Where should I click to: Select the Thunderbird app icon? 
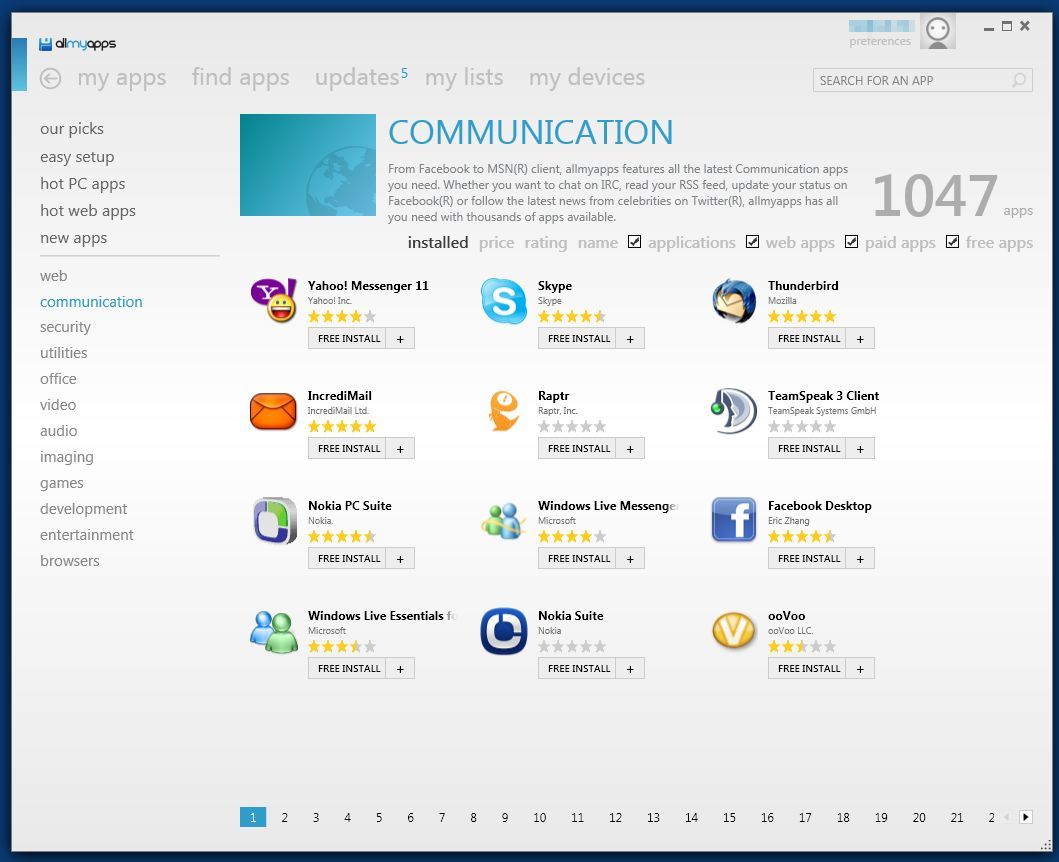(x=734, y=301)
